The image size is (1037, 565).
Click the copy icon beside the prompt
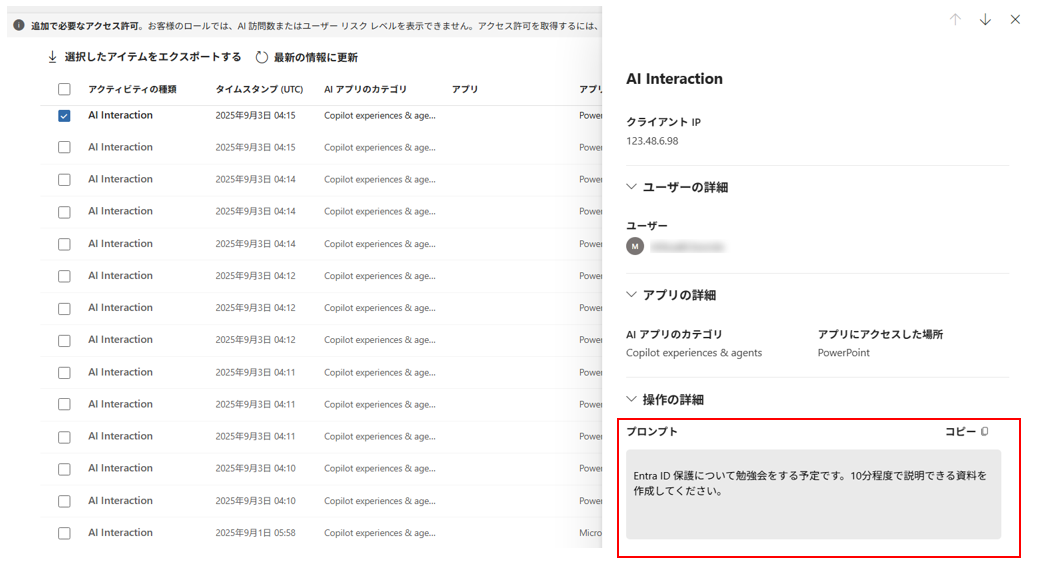point(985,431)
